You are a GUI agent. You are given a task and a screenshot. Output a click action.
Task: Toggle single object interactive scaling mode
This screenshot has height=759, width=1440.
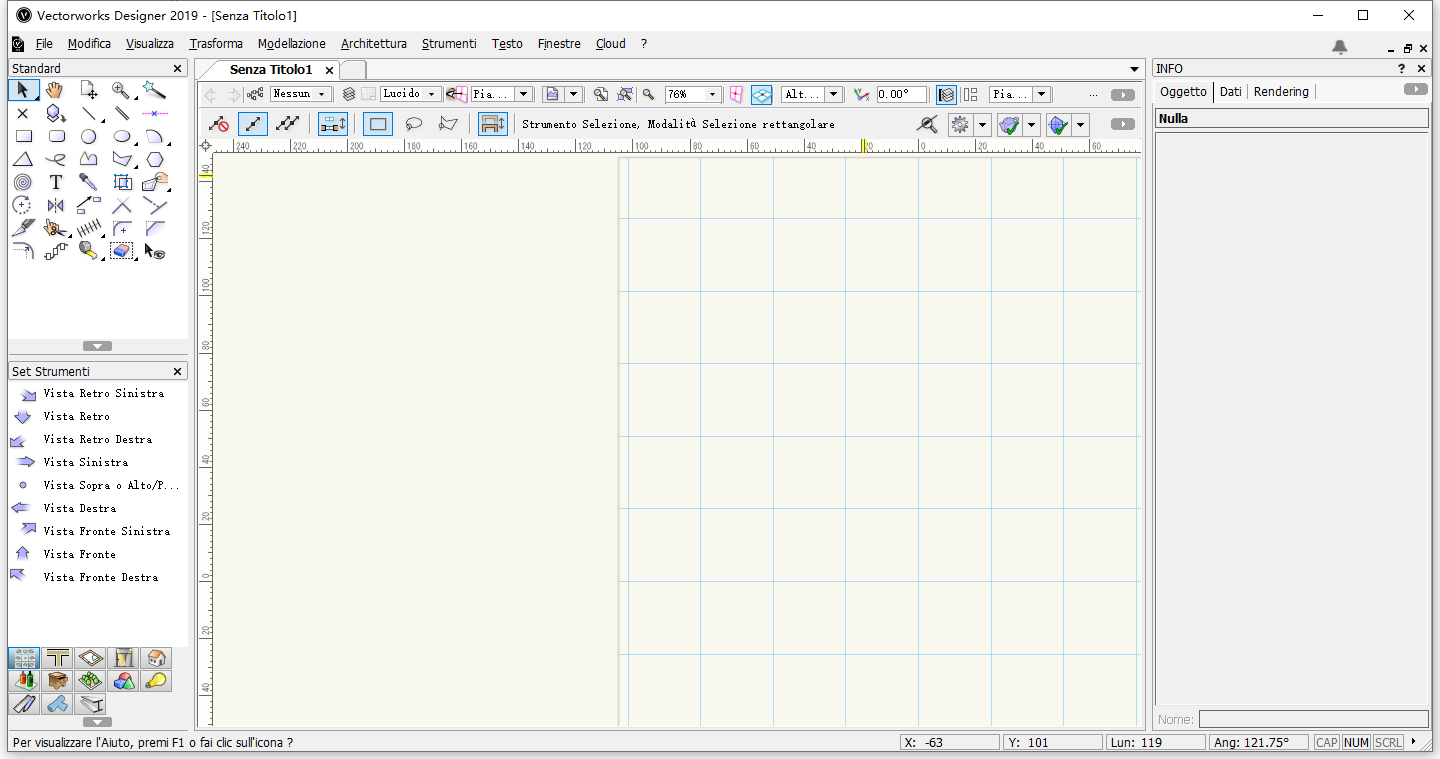[253, 124]
